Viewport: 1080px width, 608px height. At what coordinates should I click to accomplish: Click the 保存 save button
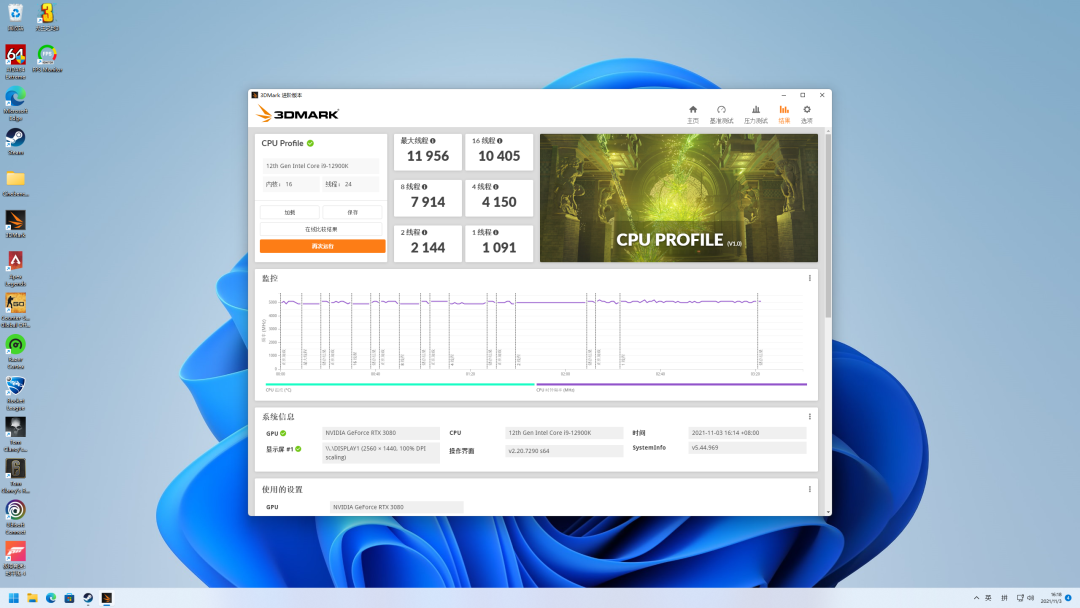pyautogui.click(x=353, y=212)
